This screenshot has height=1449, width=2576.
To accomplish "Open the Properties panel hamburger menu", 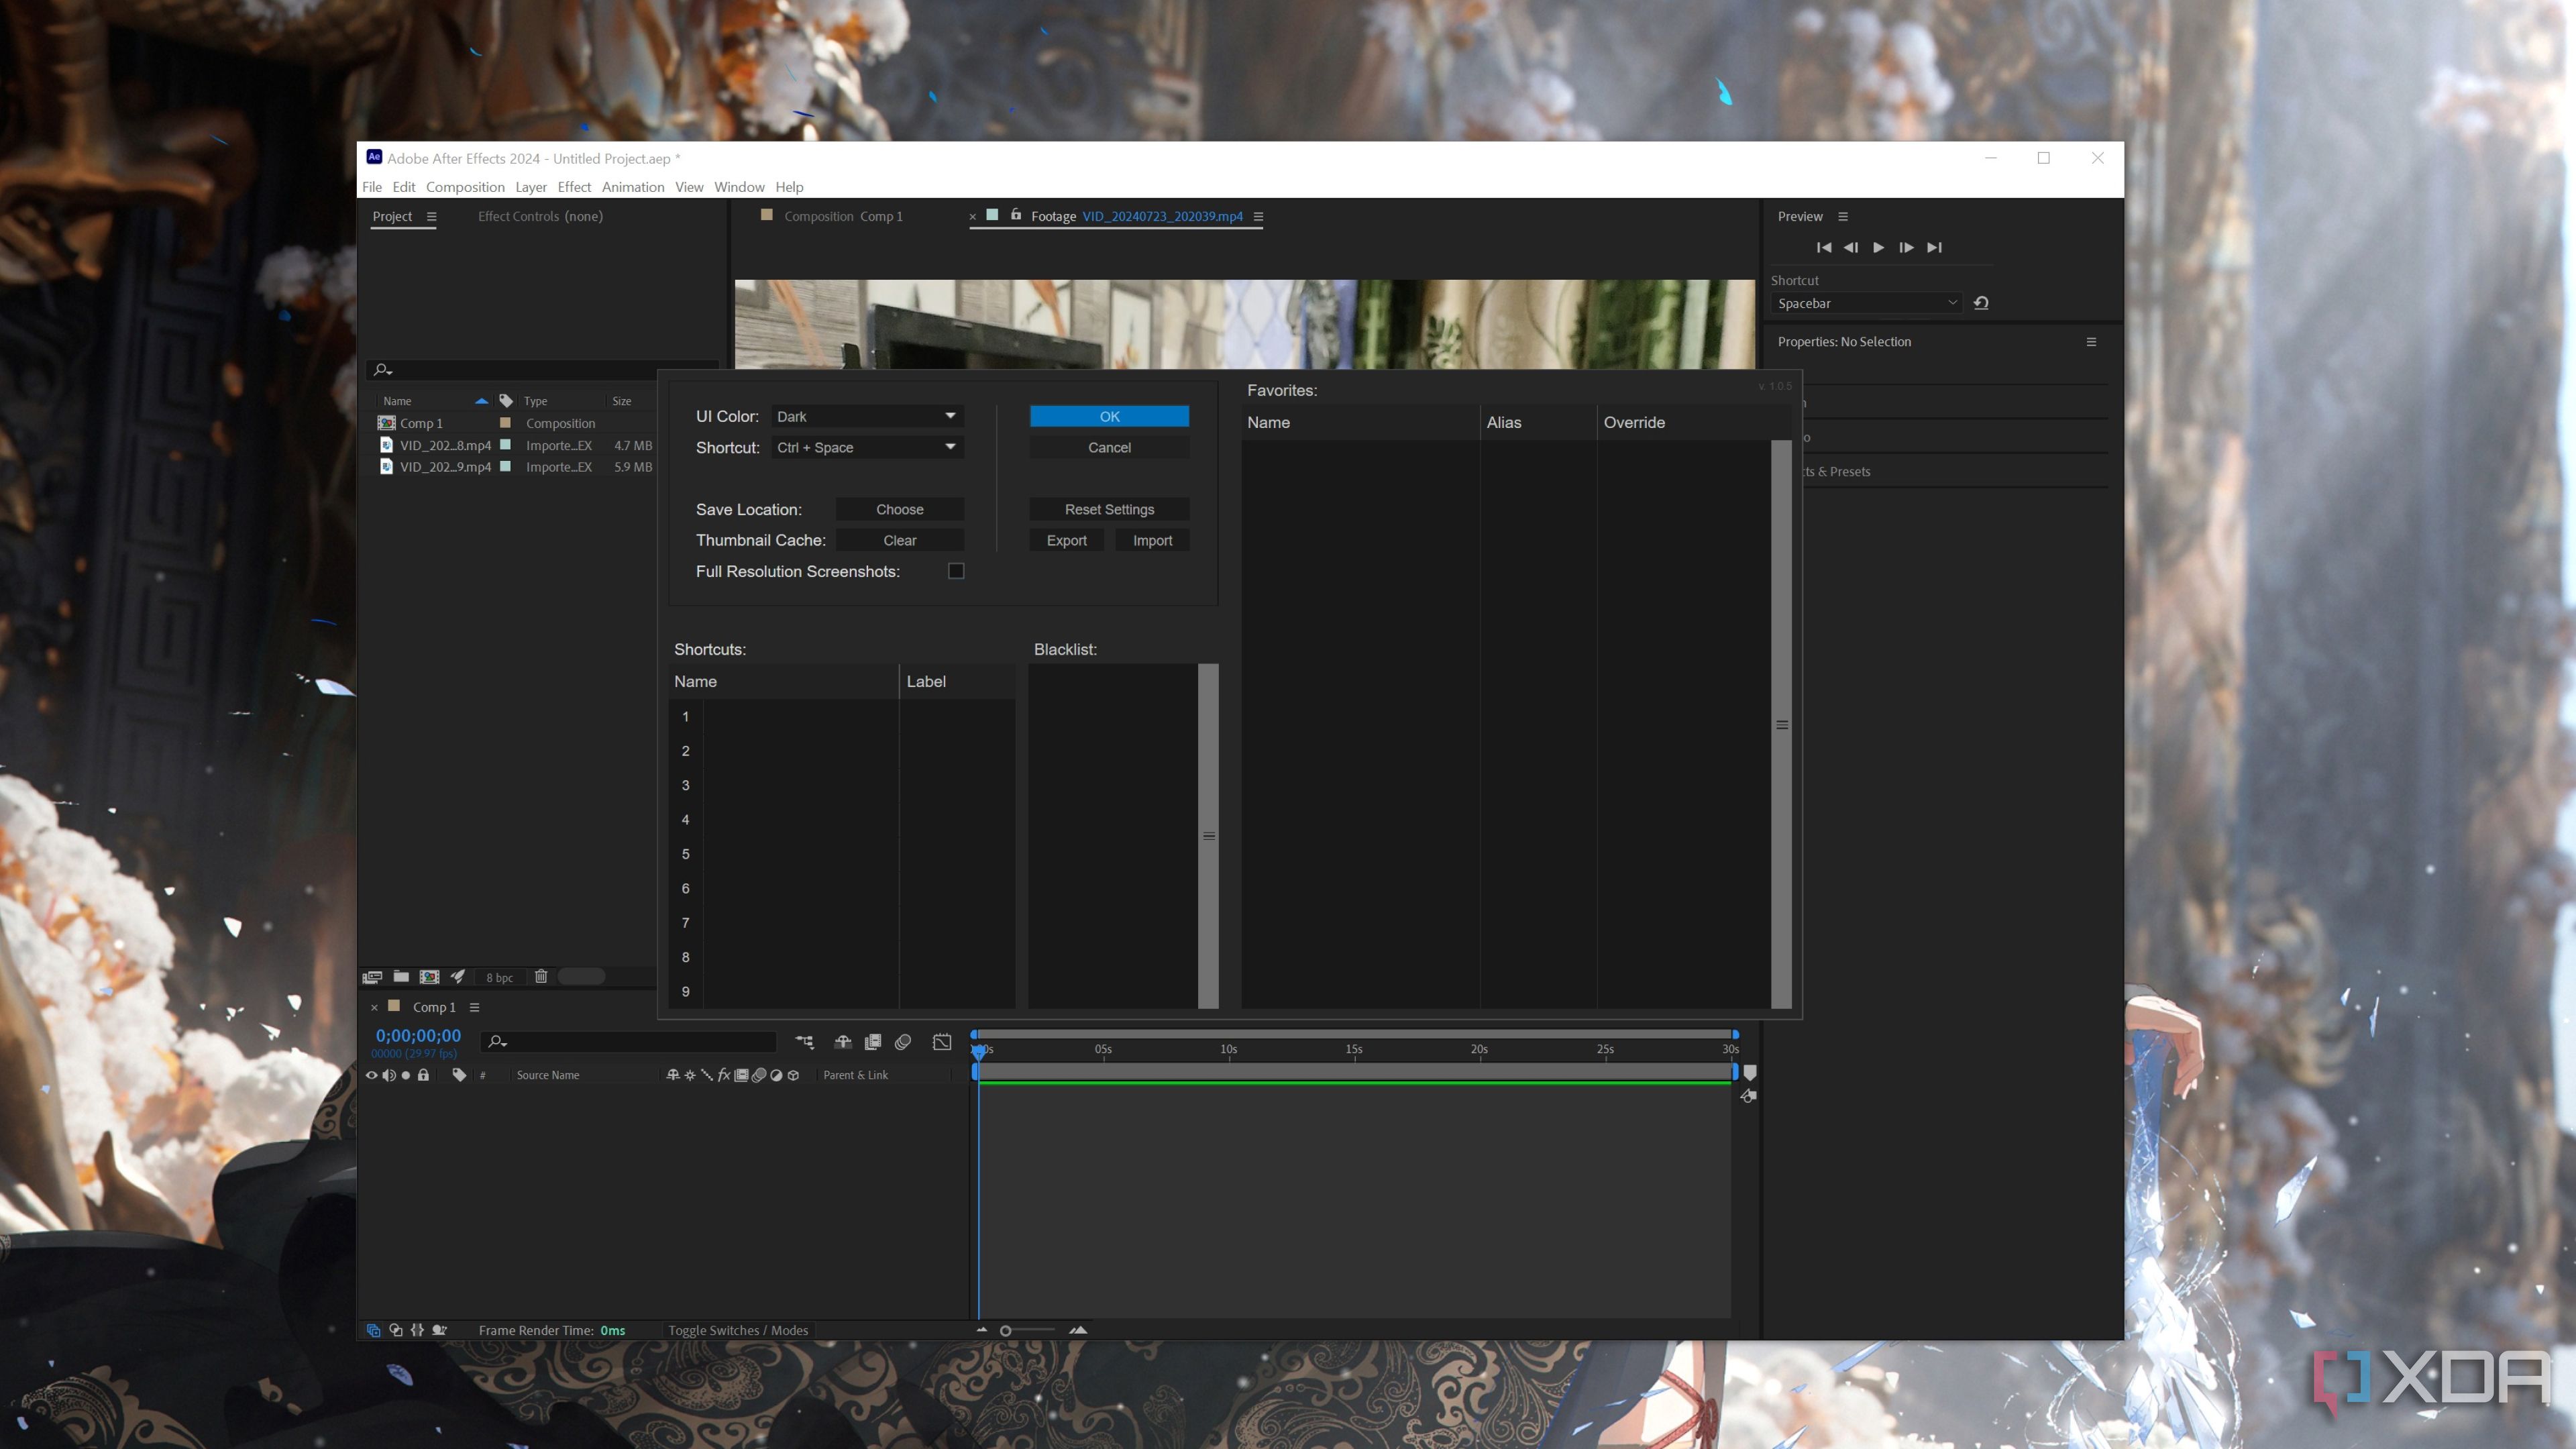I will point(2091,342).
